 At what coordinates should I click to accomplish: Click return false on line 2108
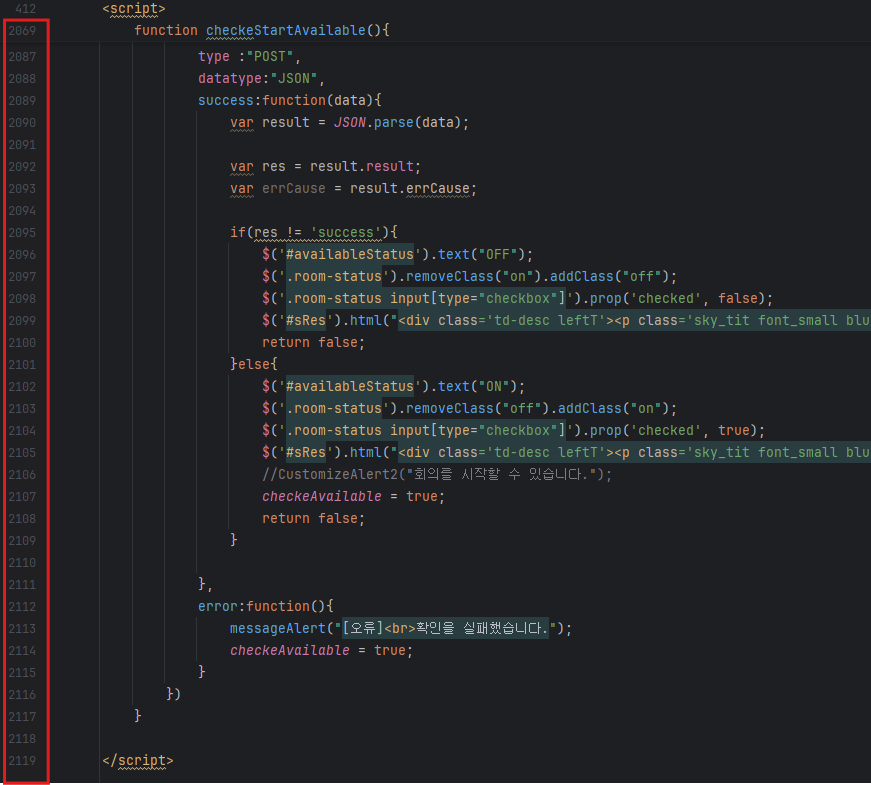pyautogui.click(x=313, y=518)
